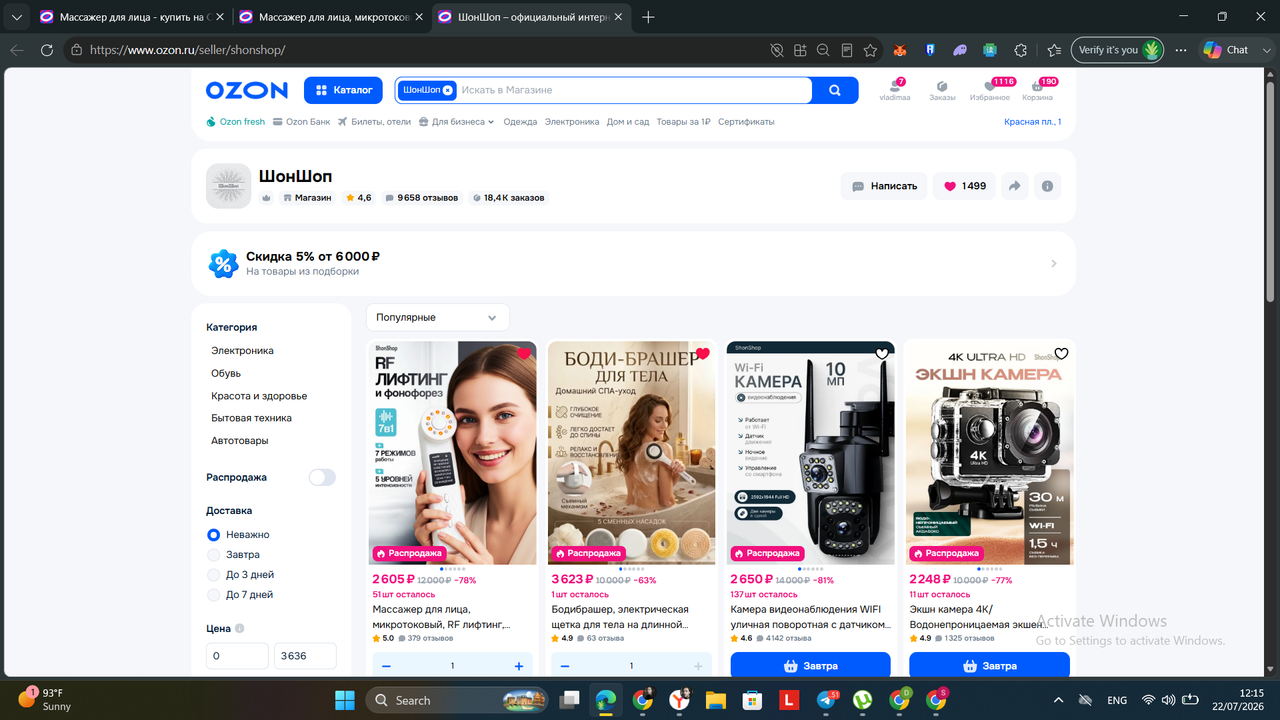This screenshot has height=720, width=1280.
Task: Open the vladimaa profile icon
Action: point(894,90)
